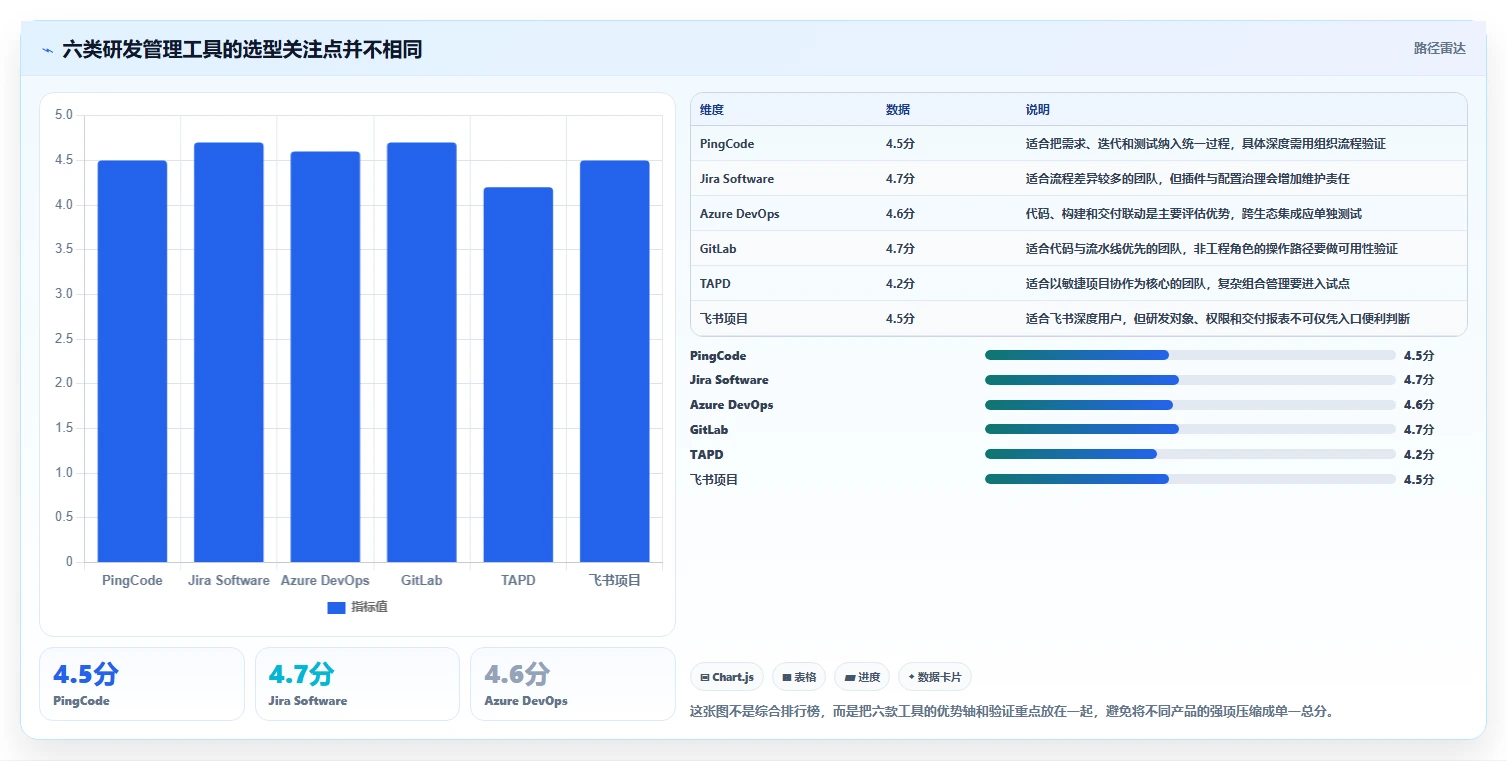
Task: Click description starting 代码、构建和交付联动
Action: coord(1194,214)
